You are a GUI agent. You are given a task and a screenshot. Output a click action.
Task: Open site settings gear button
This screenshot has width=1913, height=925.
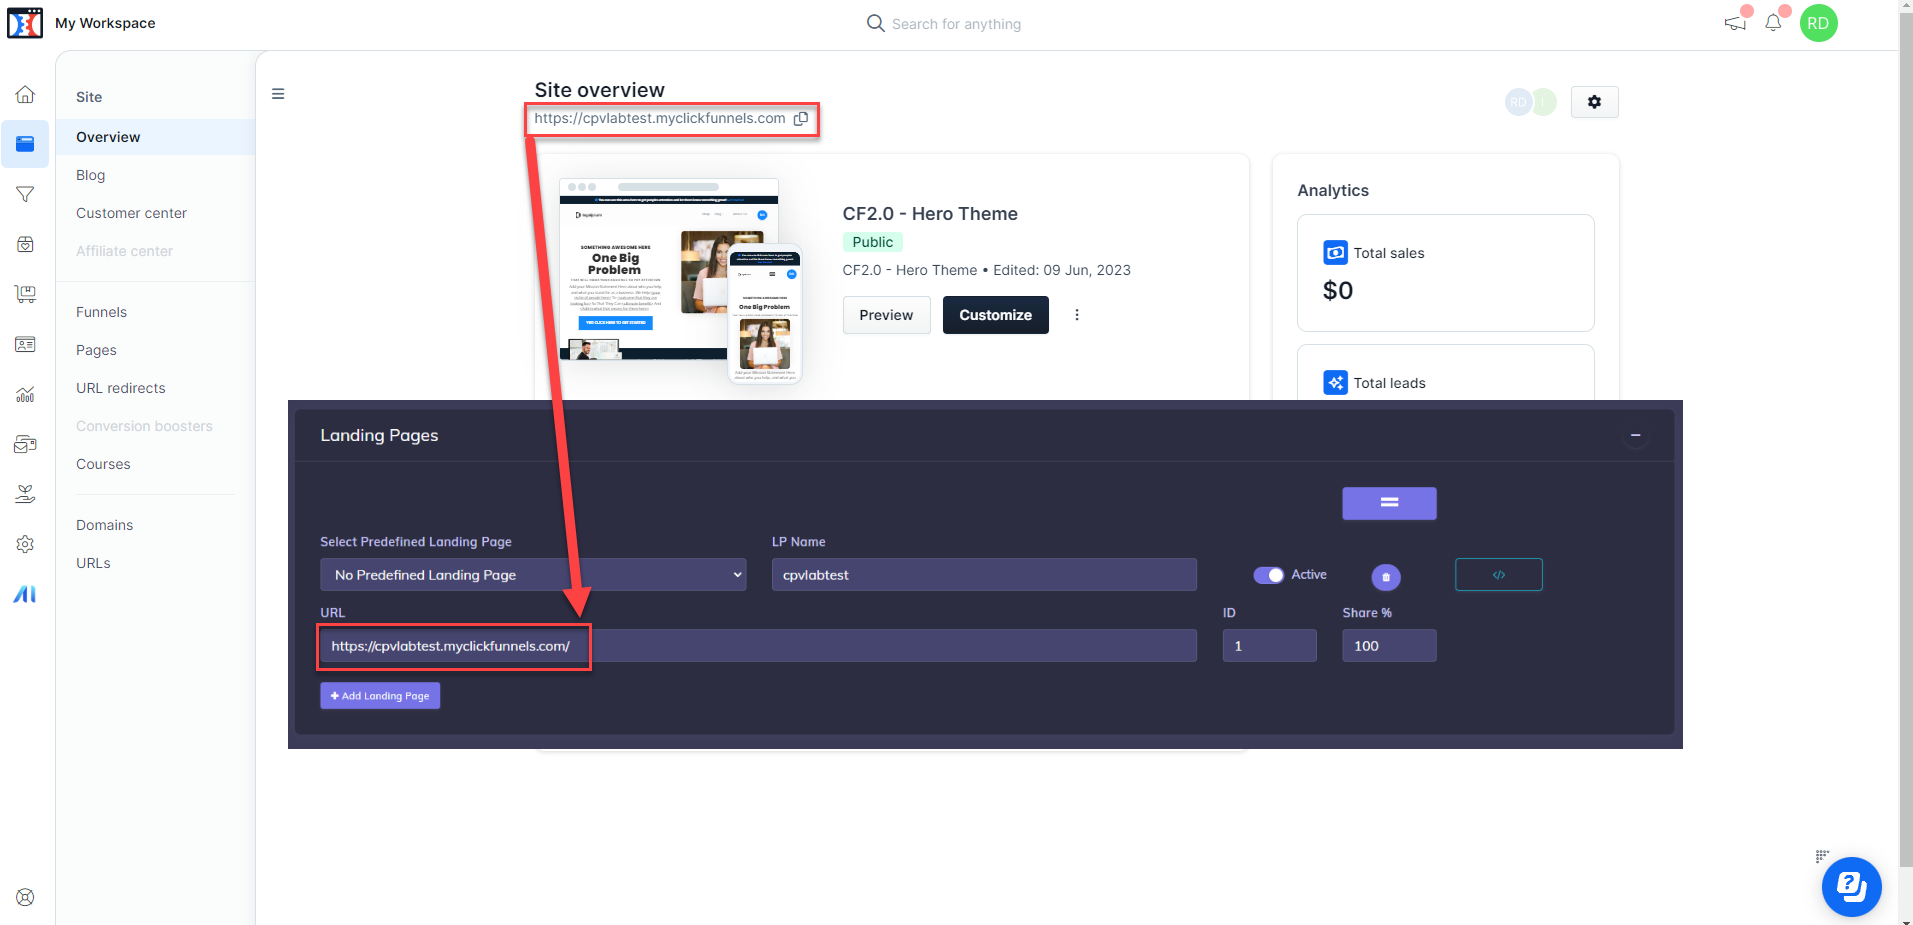[x=1594, y=102]
